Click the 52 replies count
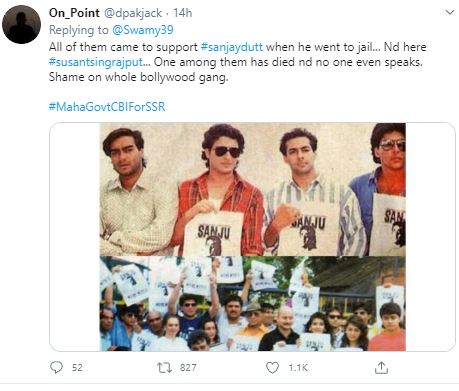Screen dimensions: 459x391 pos(77,368)
